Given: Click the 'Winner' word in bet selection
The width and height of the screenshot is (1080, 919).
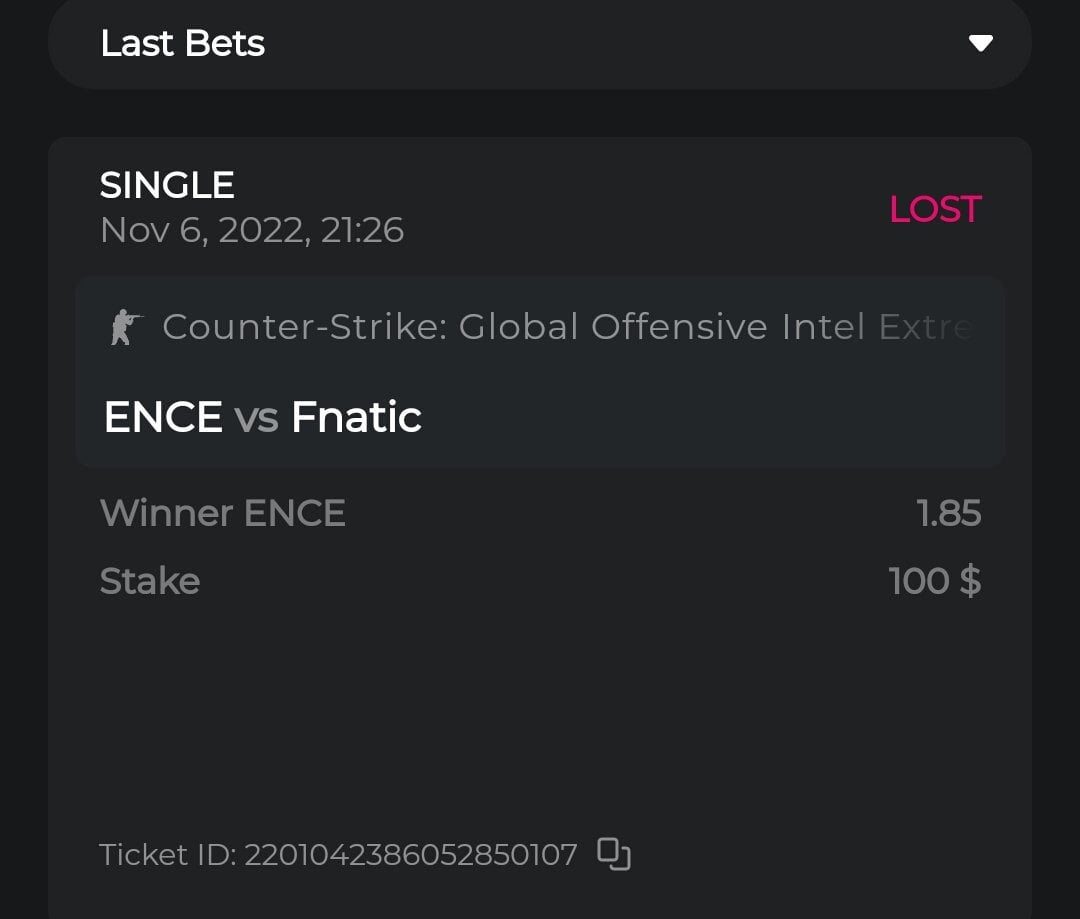Looking at the screenshot, I should coord(166,514).
